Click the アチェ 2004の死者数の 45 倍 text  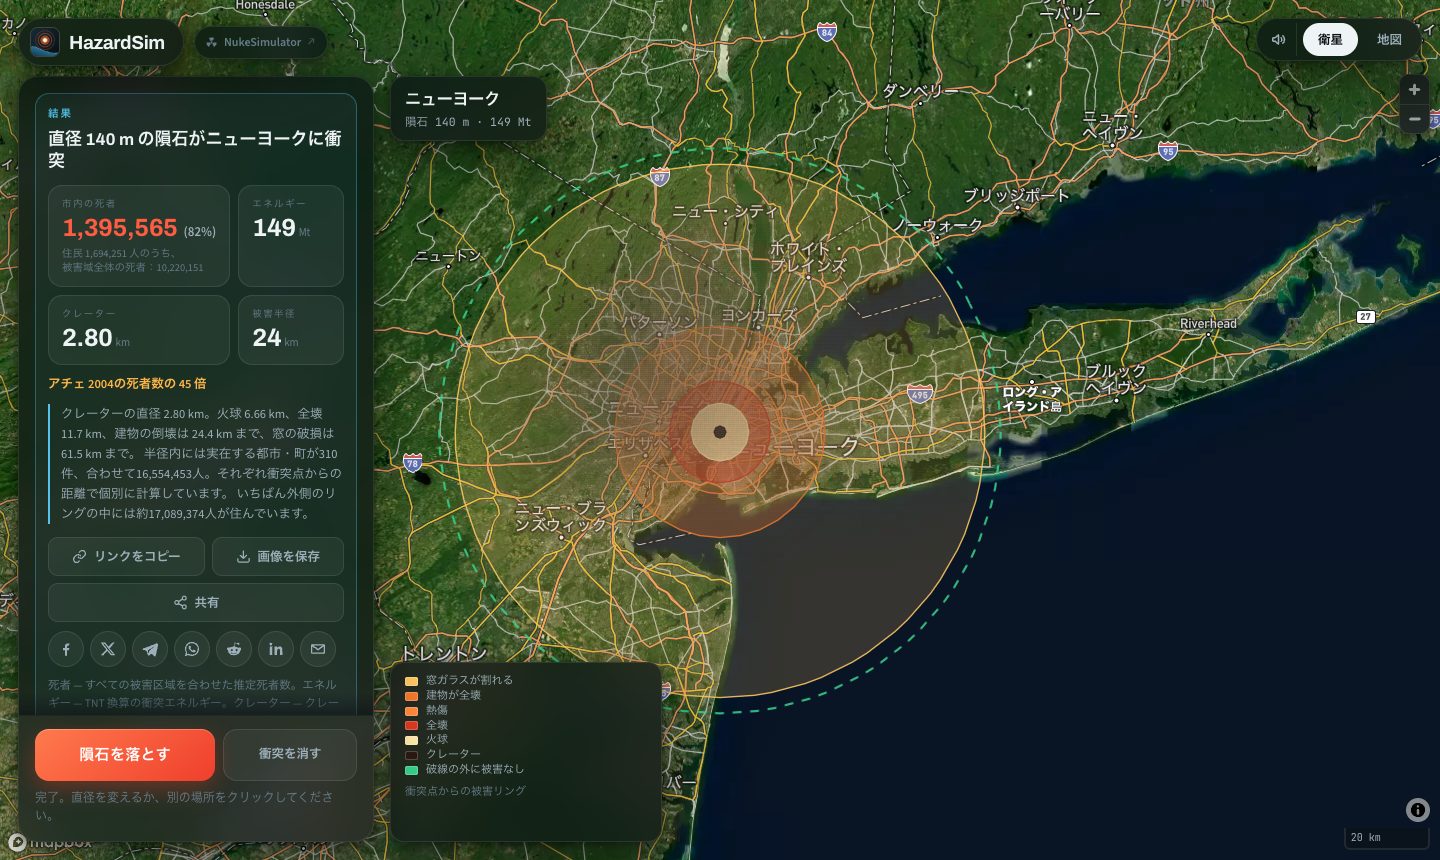[x=127, y=383]
